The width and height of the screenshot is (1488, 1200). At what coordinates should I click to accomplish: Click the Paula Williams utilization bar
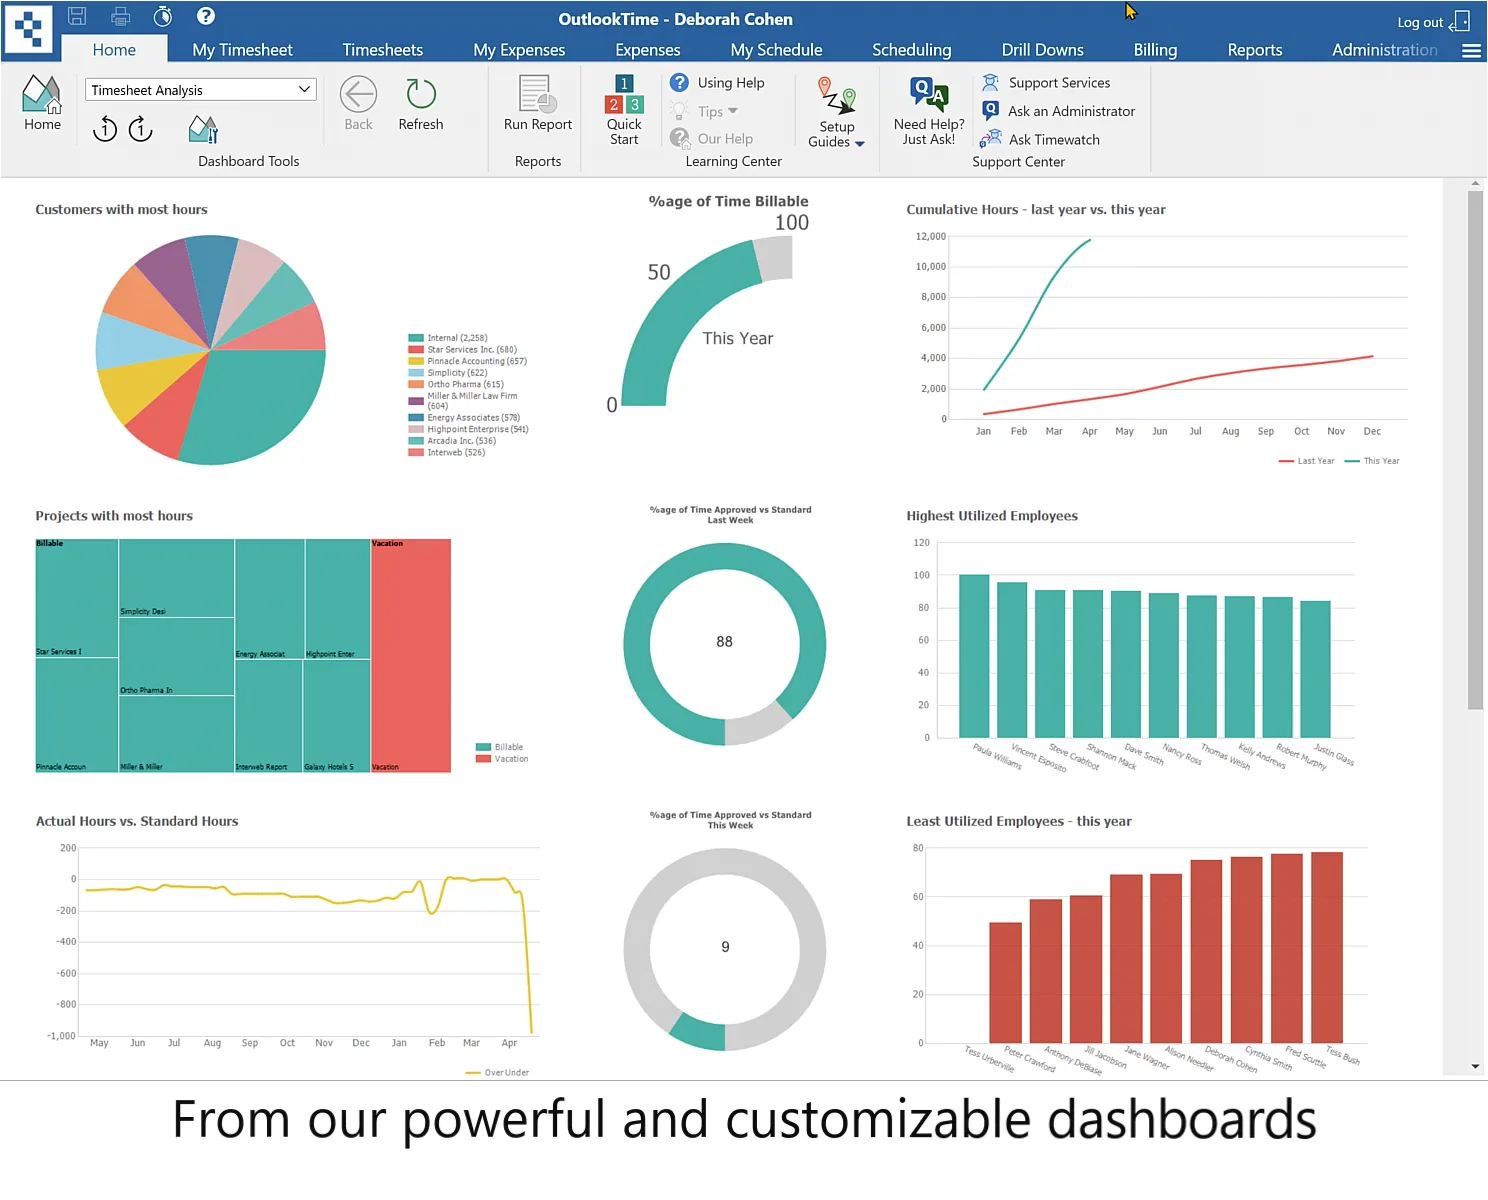pos(974,656)
